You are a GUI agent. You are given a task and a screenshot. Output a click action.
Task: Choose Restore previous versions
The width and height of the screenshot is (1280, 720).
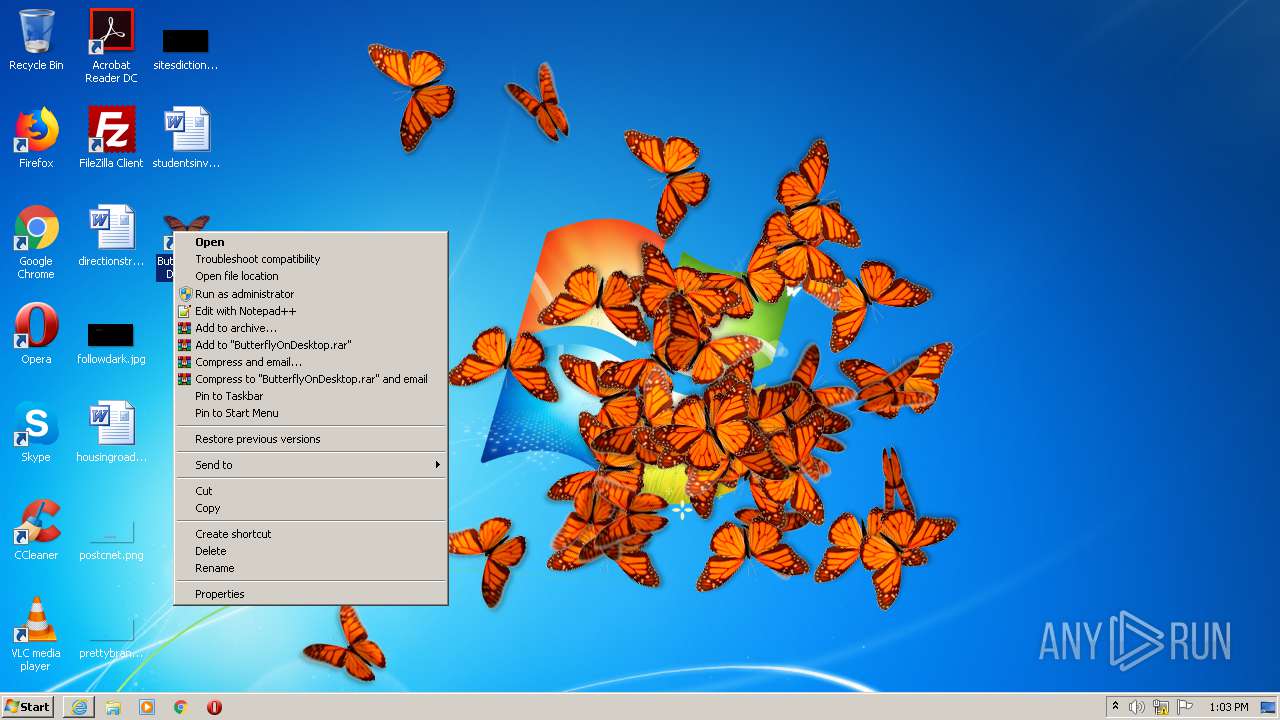(x=311, y=439)
